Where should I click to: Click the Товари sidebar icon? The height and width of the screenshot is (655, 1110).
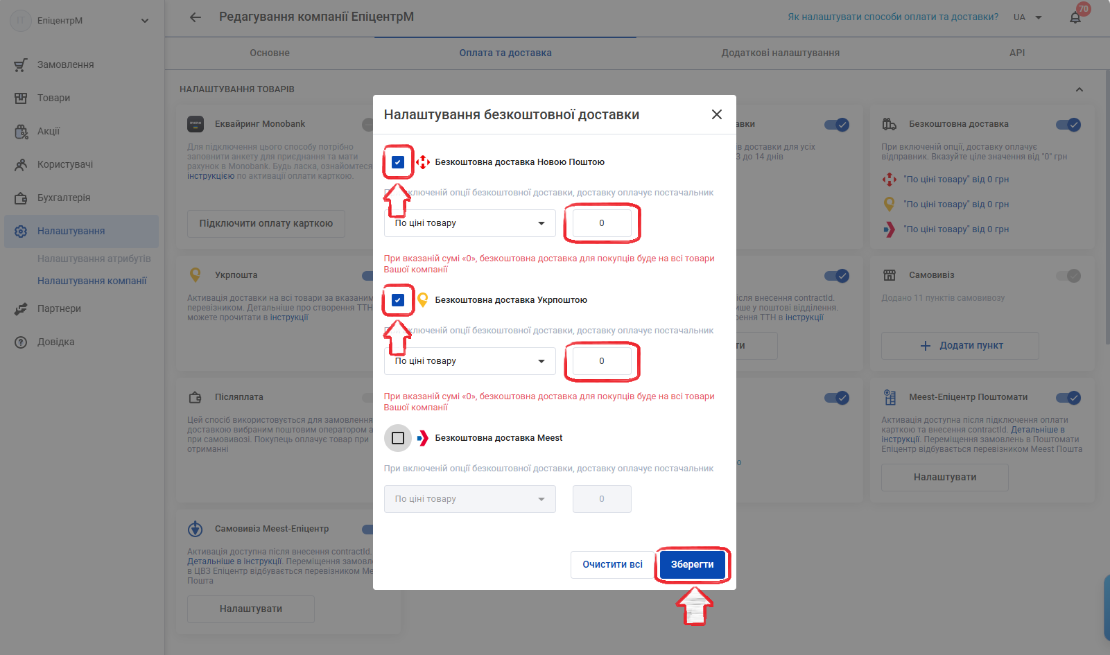click(x=21, y=98)
